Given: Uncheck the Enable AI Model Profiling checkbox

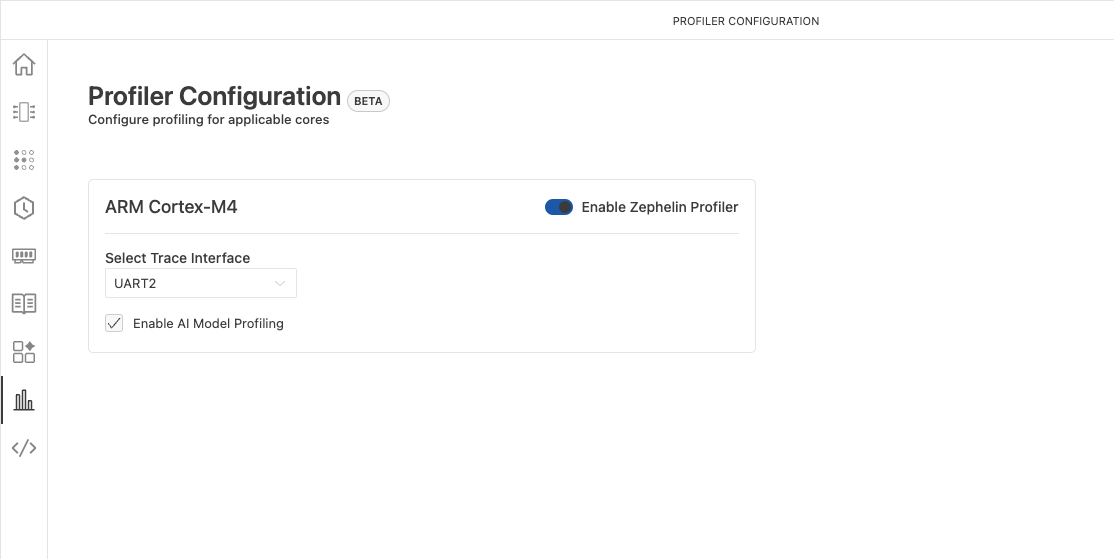Looking at the screenshot, I should click(x=114, y=323).
